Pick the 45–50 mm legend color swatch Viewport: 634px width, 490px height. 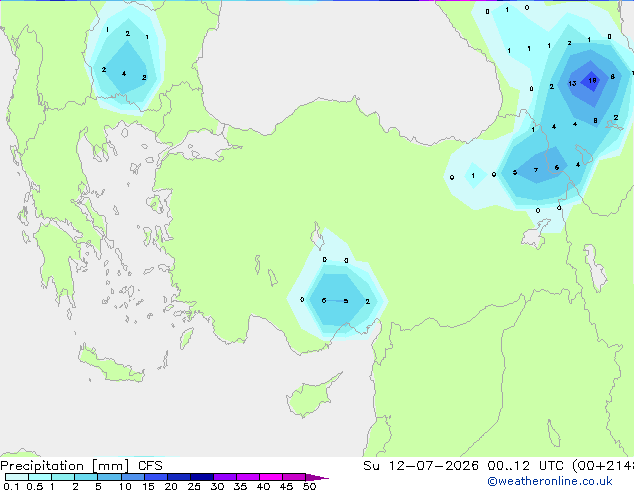pos(294,477)
